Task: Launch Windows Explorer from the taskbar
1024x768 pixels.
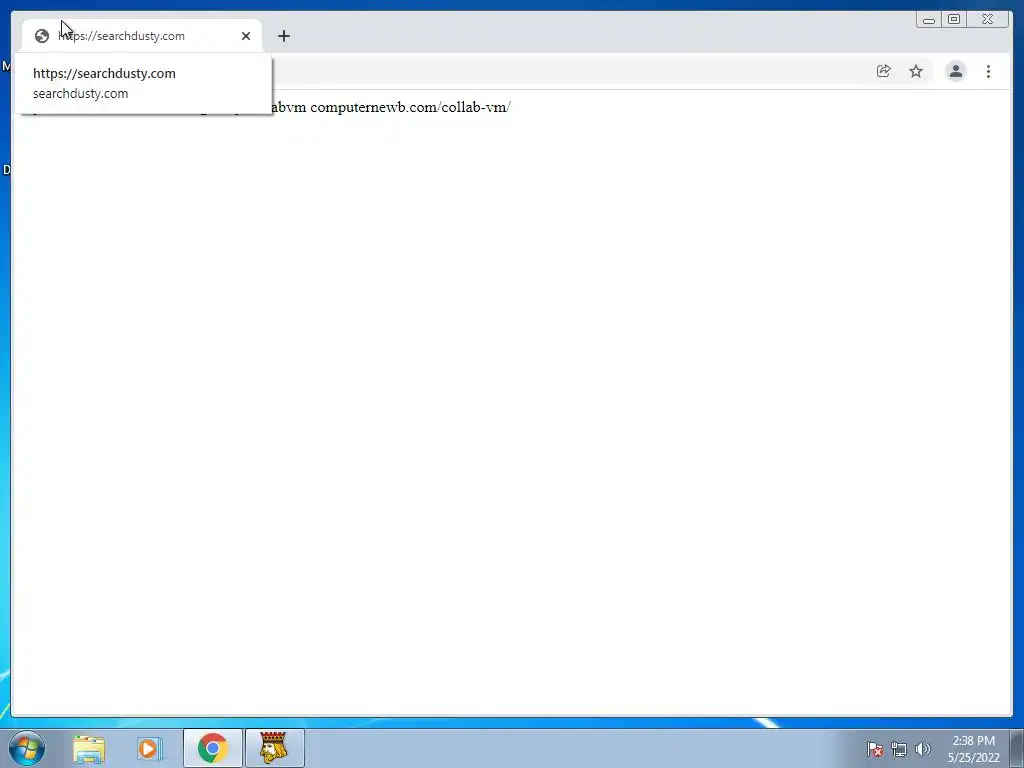Action: point(89,748)
